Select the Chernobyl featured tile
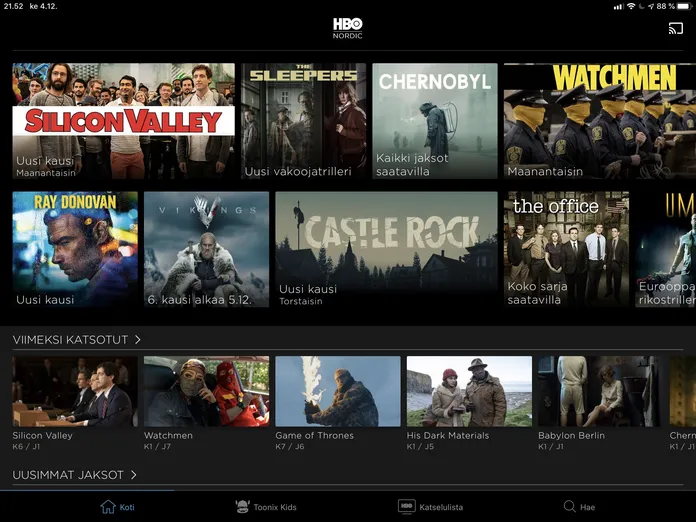The width and height of the screenshot is (696, 522). pos(434,121)
